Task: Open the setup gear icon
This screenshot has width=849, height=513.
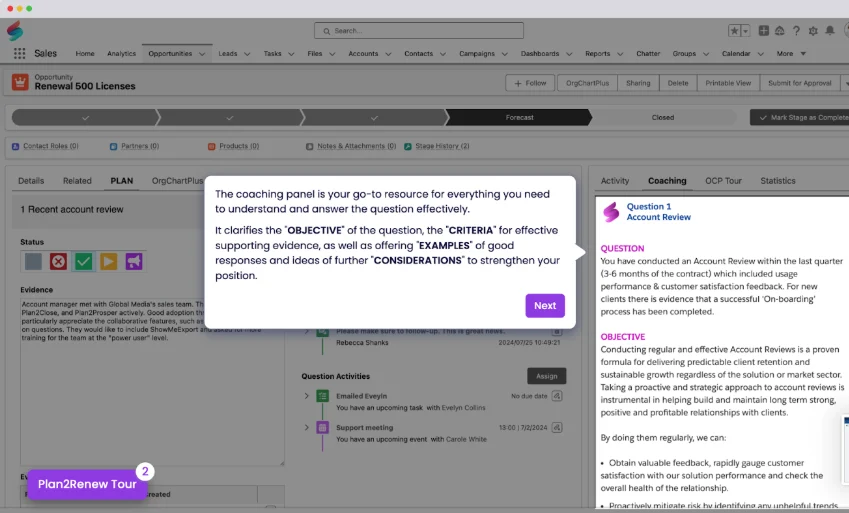Action: coord(812,31)
